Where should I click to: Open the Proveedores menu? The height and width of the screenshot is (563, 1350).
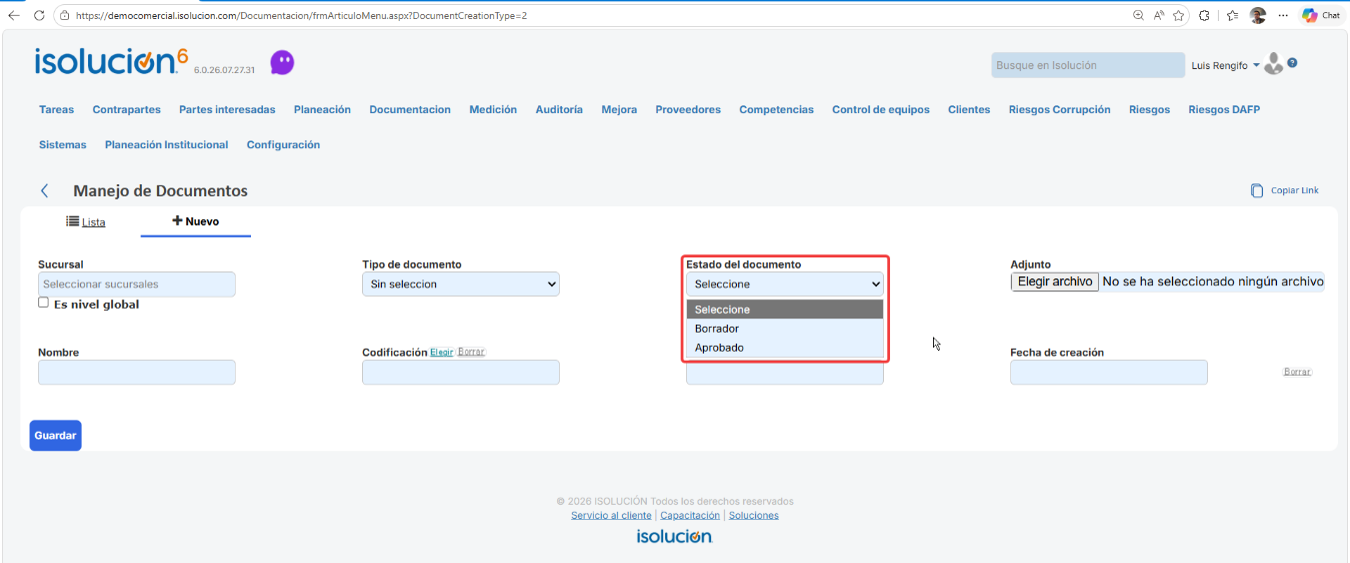(688, 110)
